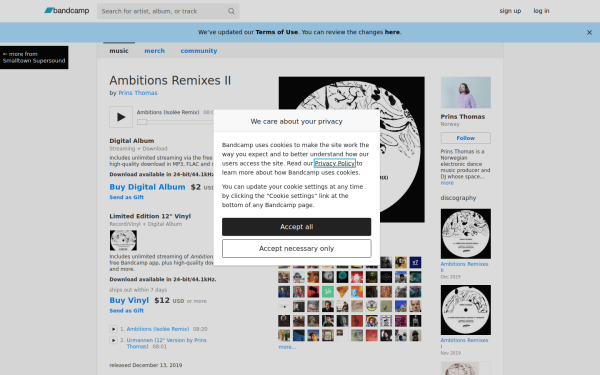The height and width of the screenshot is (375, 600).
Task: Open the Ambitions (Isolée Remix) track link
Action: click(x=158, y=329)
